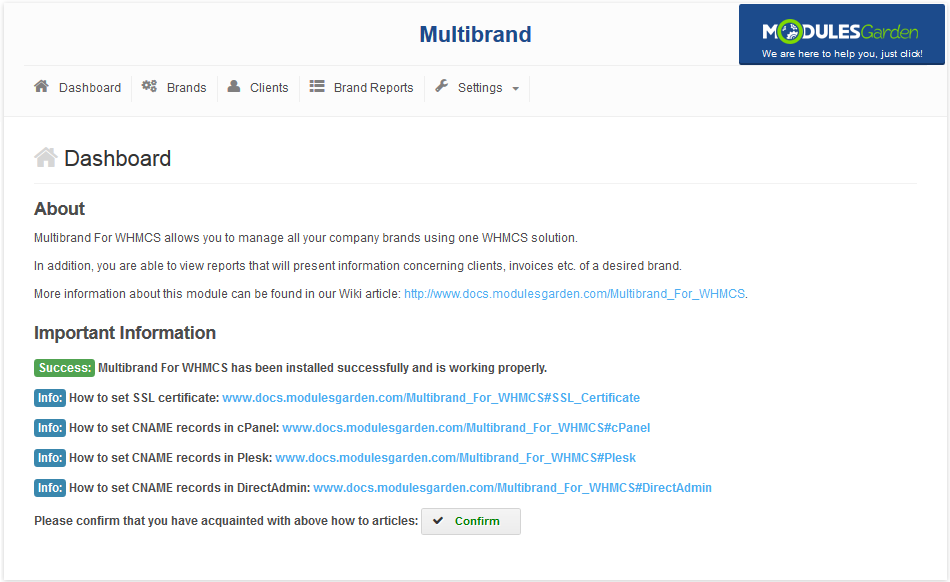The image size is (950, 582).
Task: Open the DirectAdmin CNAME documentation link
Action: [512, 488]
